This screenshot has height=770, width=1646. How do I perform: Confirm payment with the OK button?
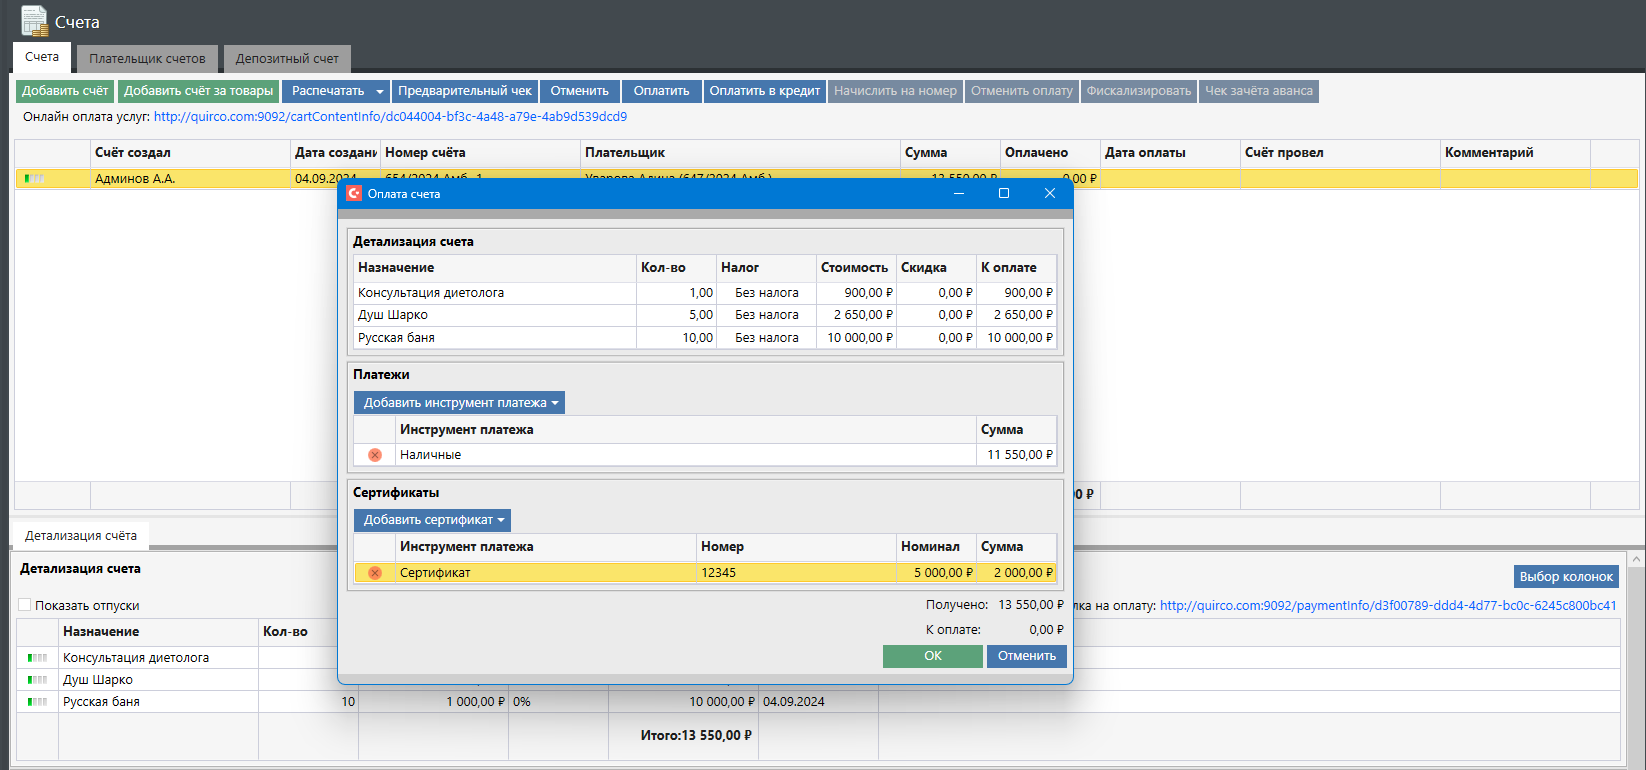[x=932, y=656]
